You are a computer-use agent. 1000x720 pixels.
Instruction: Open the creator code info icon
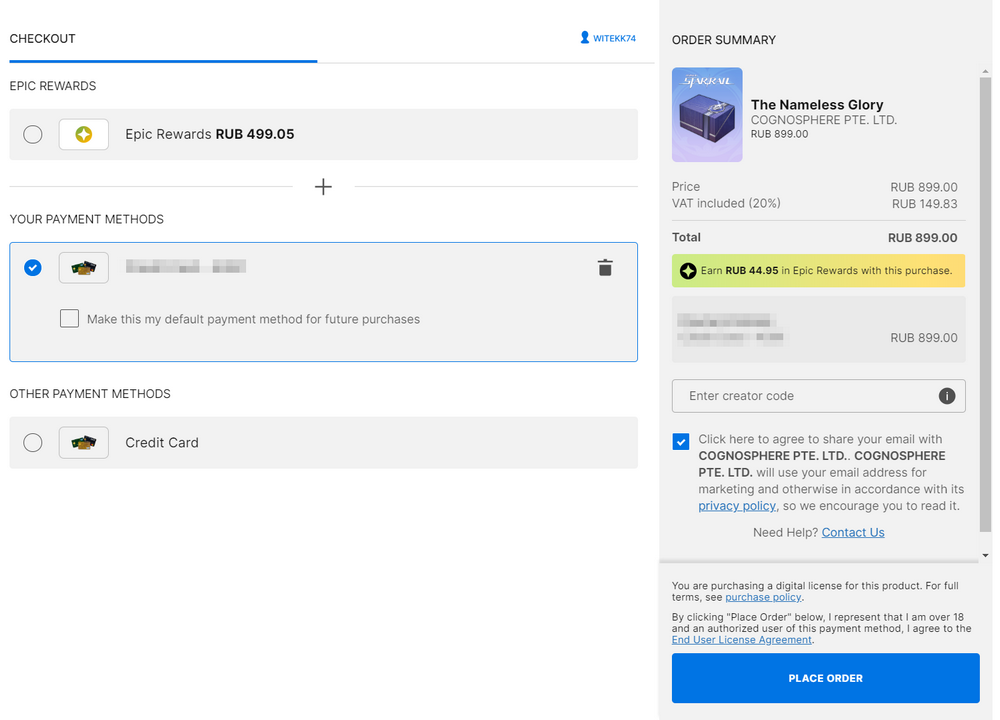click(x=947, y=396)
